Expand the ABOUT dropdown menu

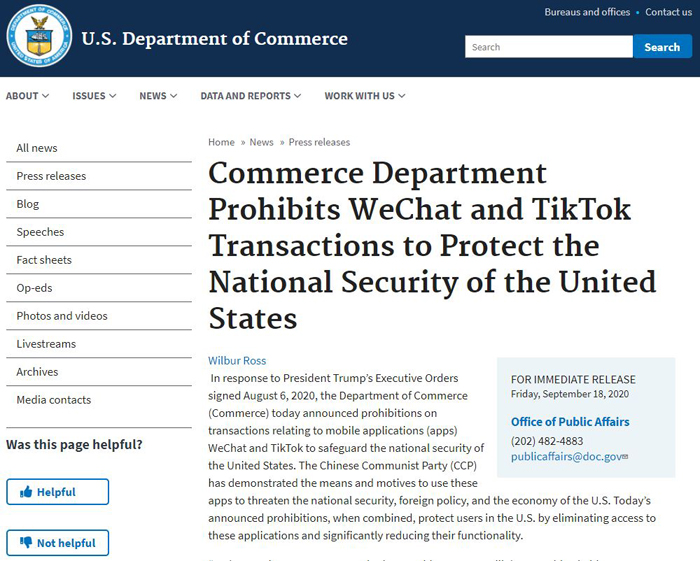27,96
